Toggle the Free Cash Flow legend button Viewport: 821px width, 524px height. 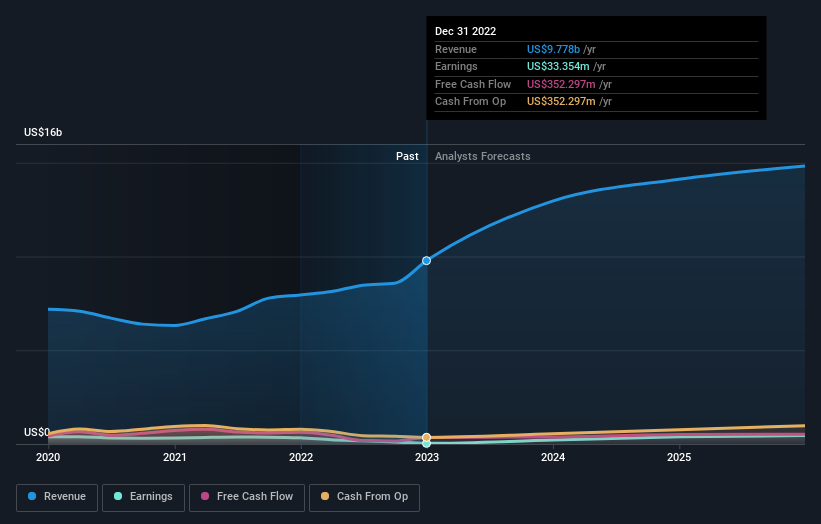coord(247,497)
